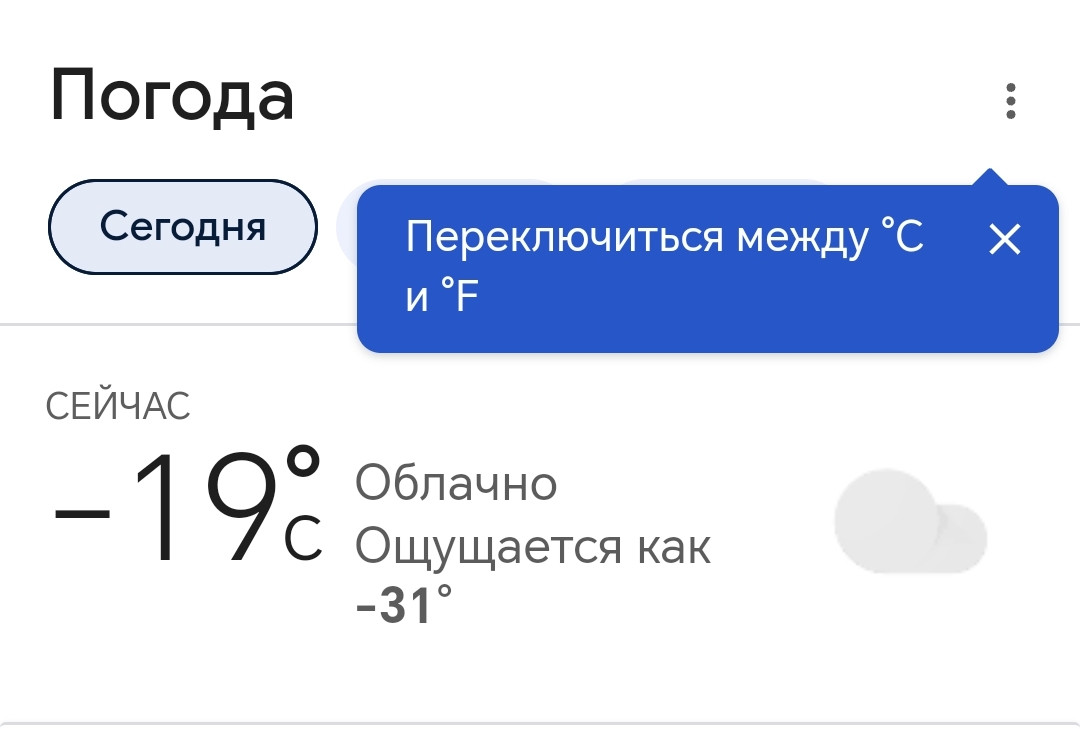Click the tooltip's arrow pointer tip
The width and height of the screenshot is (1080, 729).
click(989, 175)
